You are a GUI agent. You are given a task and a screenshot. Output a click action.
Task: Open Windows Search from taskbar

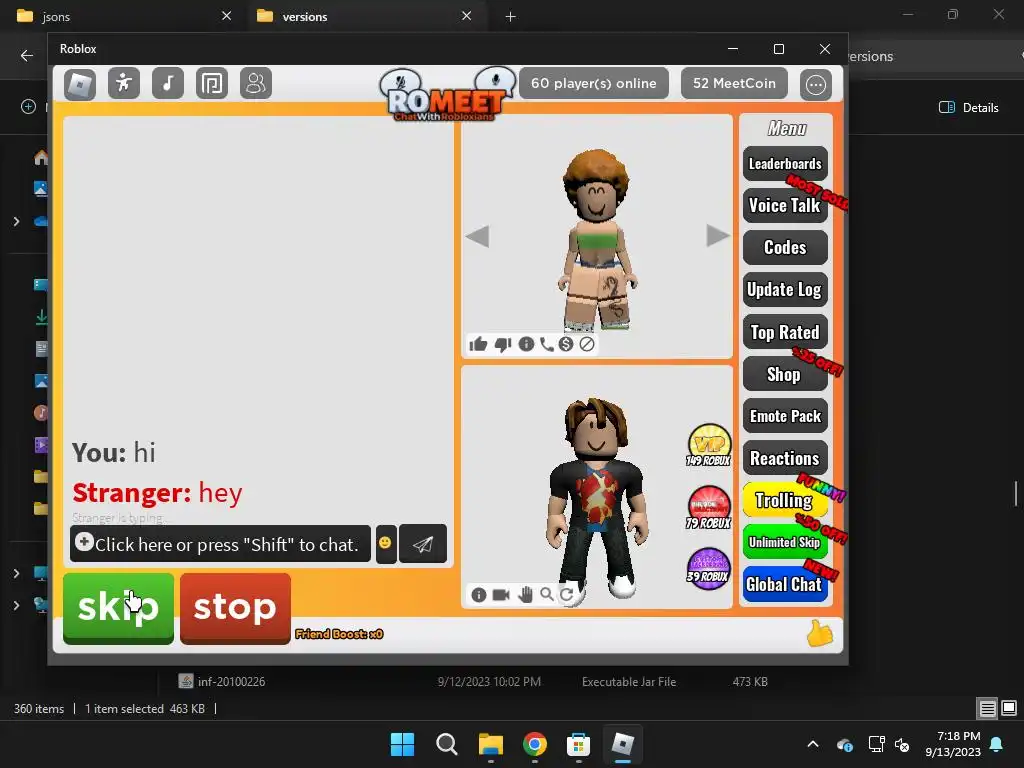[447, 744]
